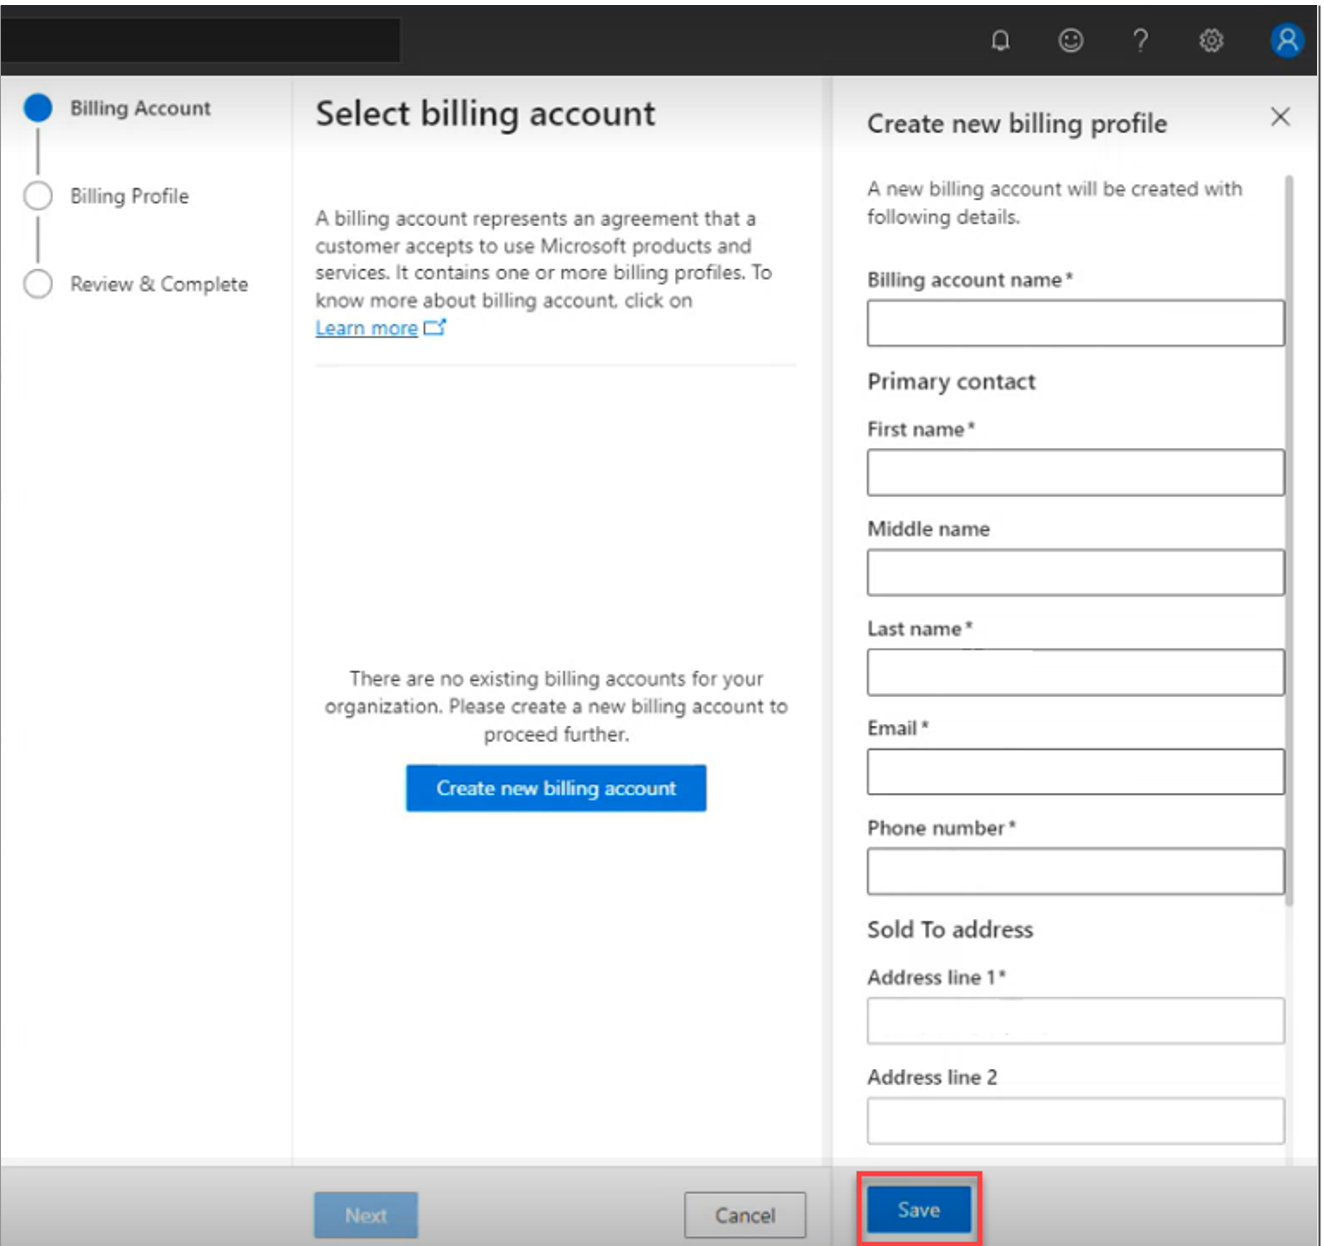Click the Cancel button
Screen dimensions: 1324x1246
click(745, 1215)
